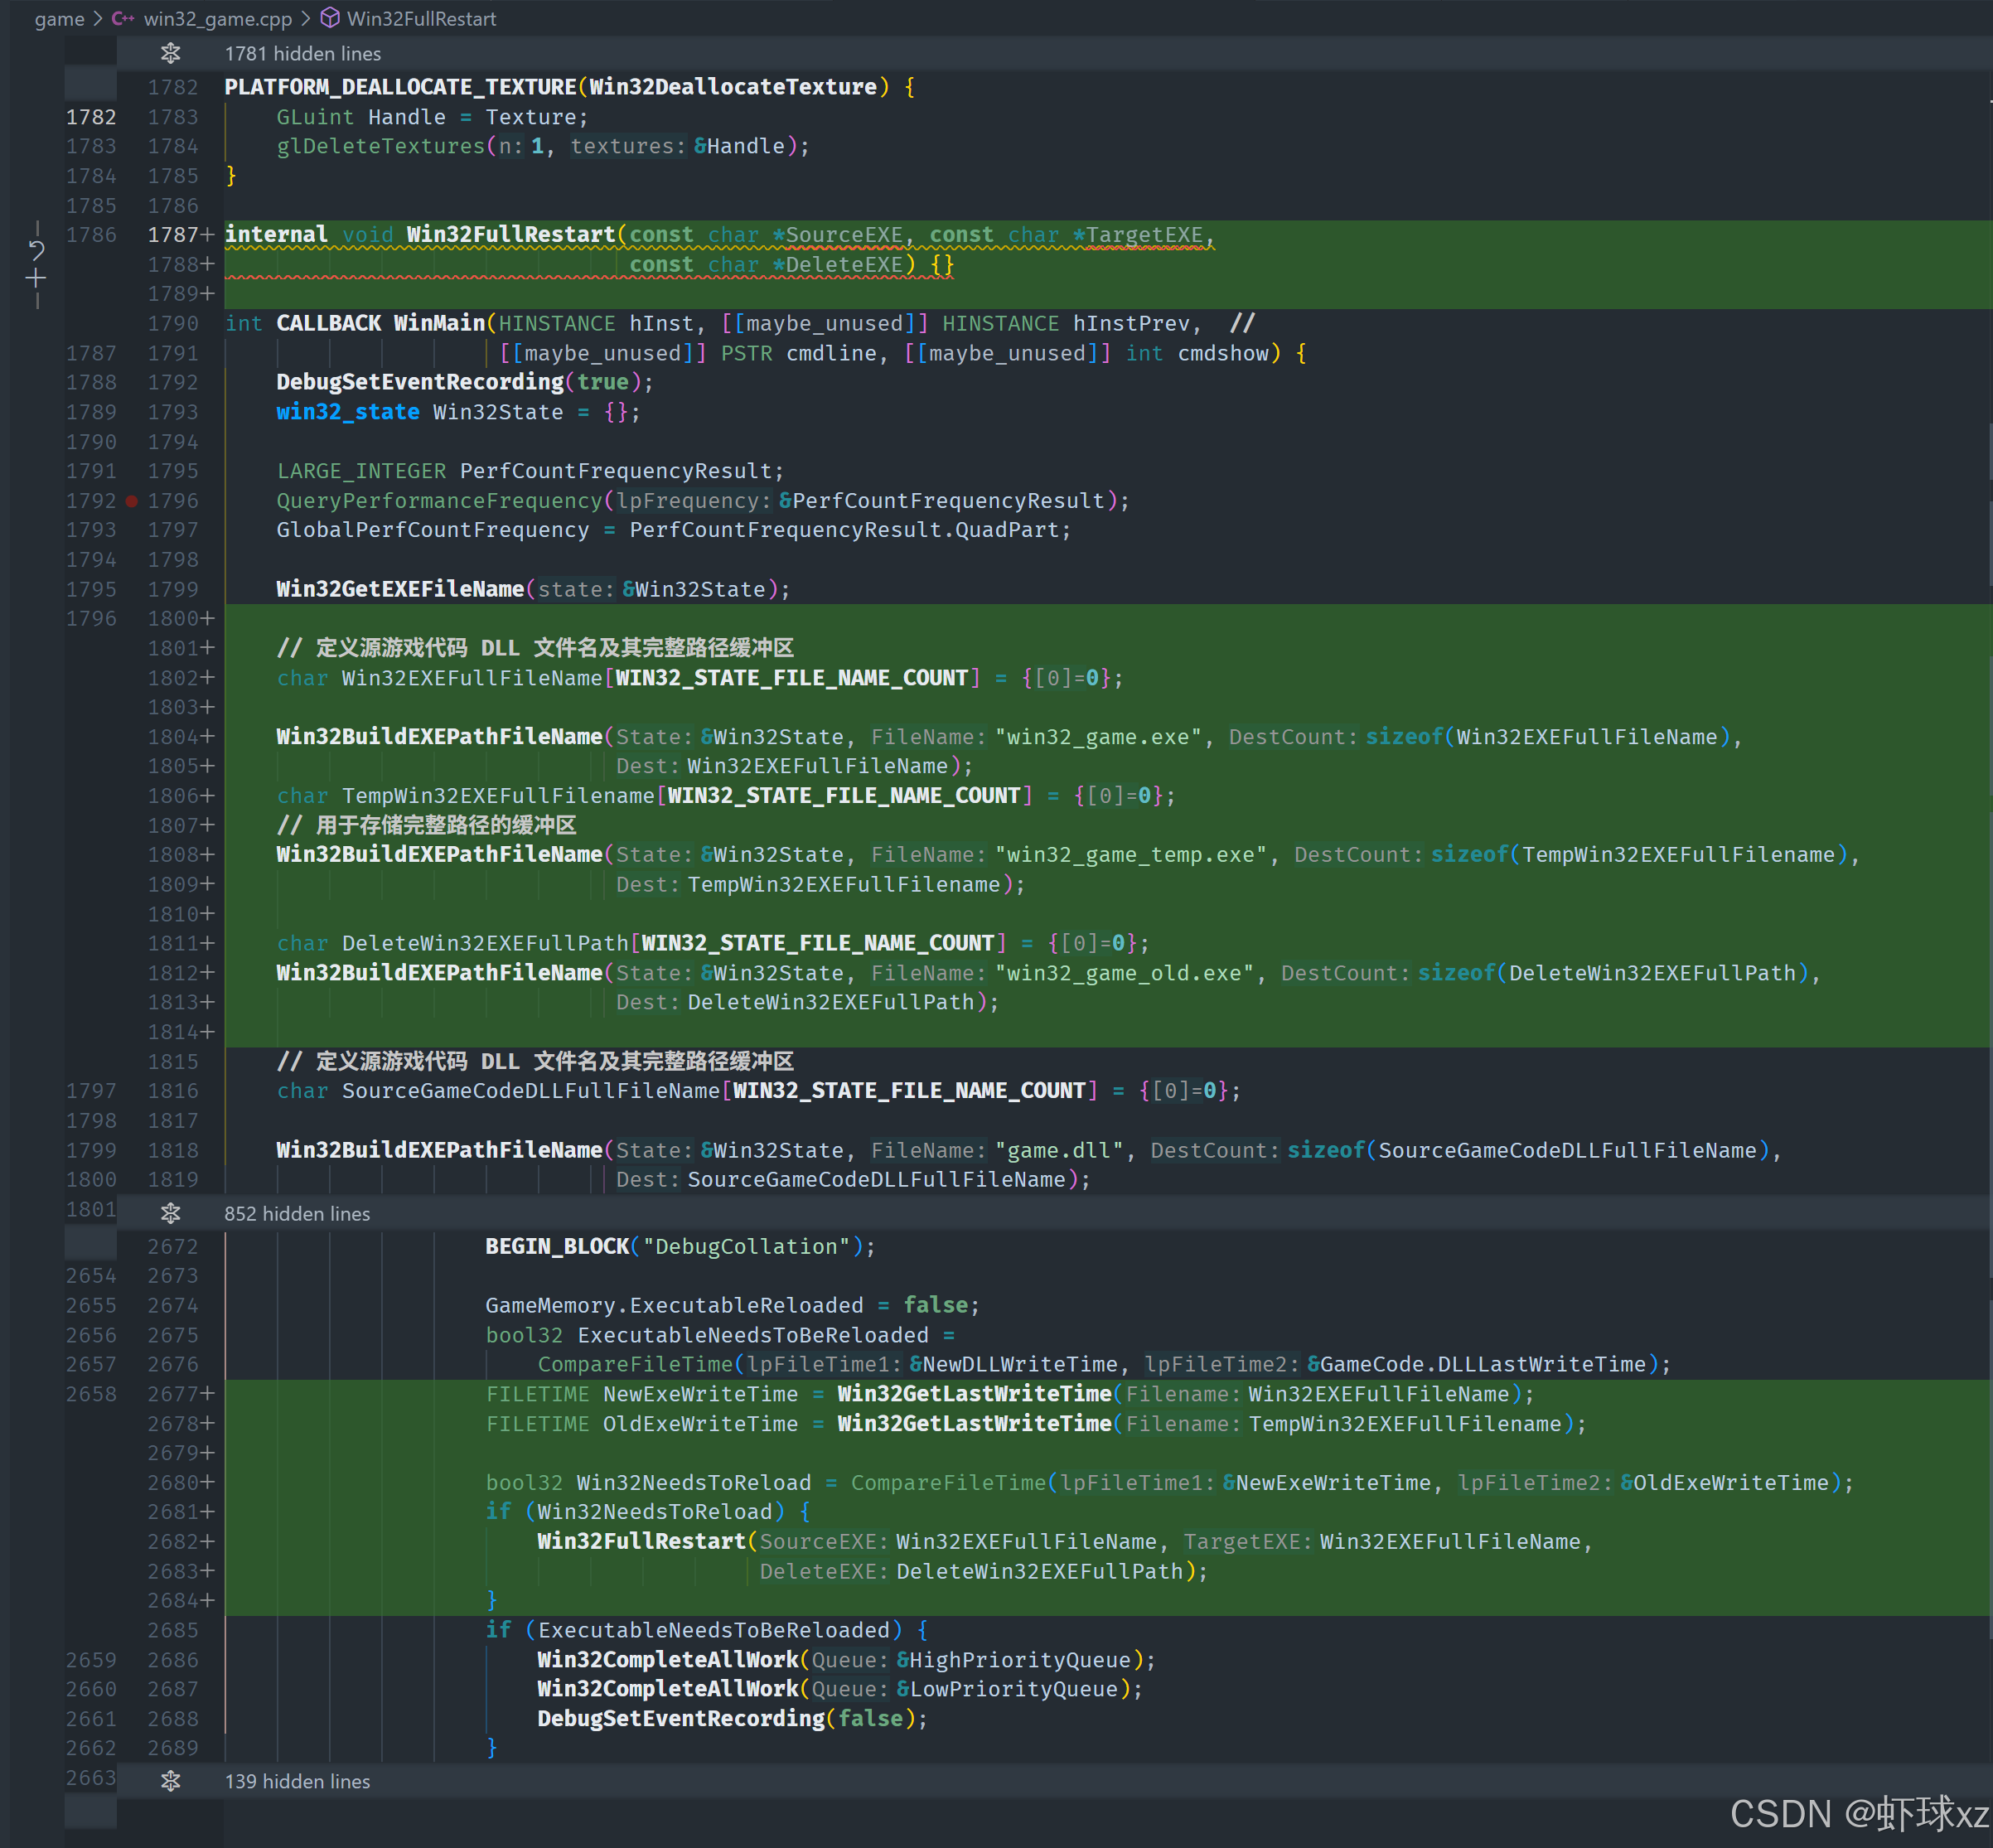
Task: Click the WinMain function name
Action: click(439, 323)
